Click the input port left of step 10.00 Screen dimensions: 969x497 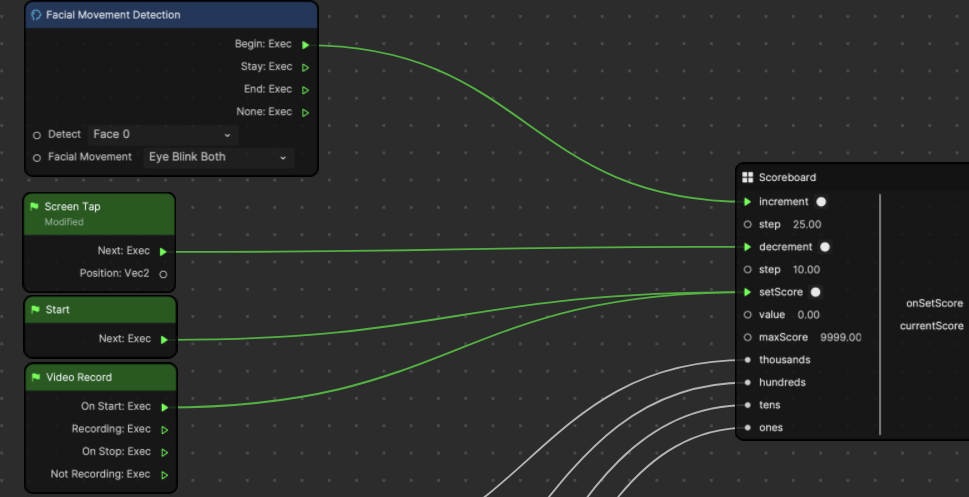748,270
